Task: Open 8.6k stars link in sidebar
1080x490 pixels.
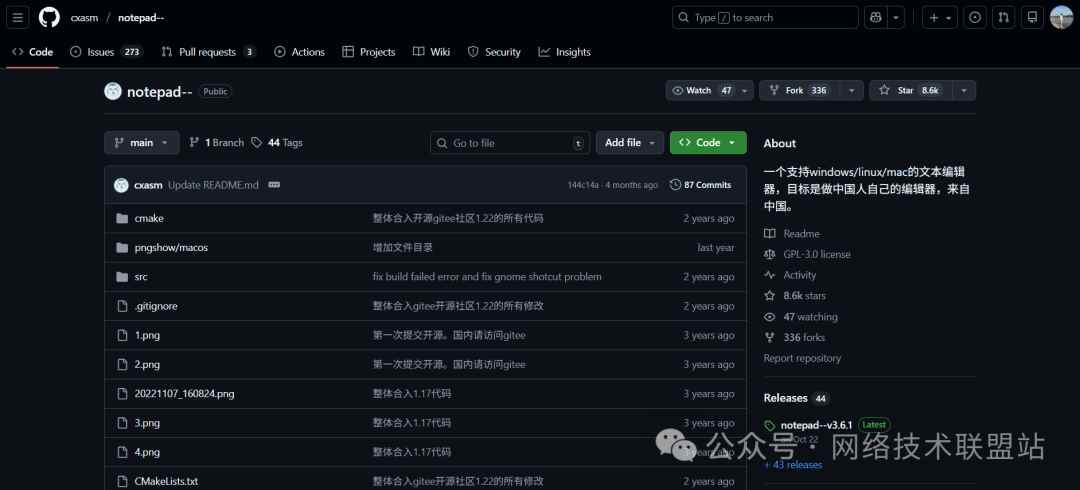Action: [796, 296]
